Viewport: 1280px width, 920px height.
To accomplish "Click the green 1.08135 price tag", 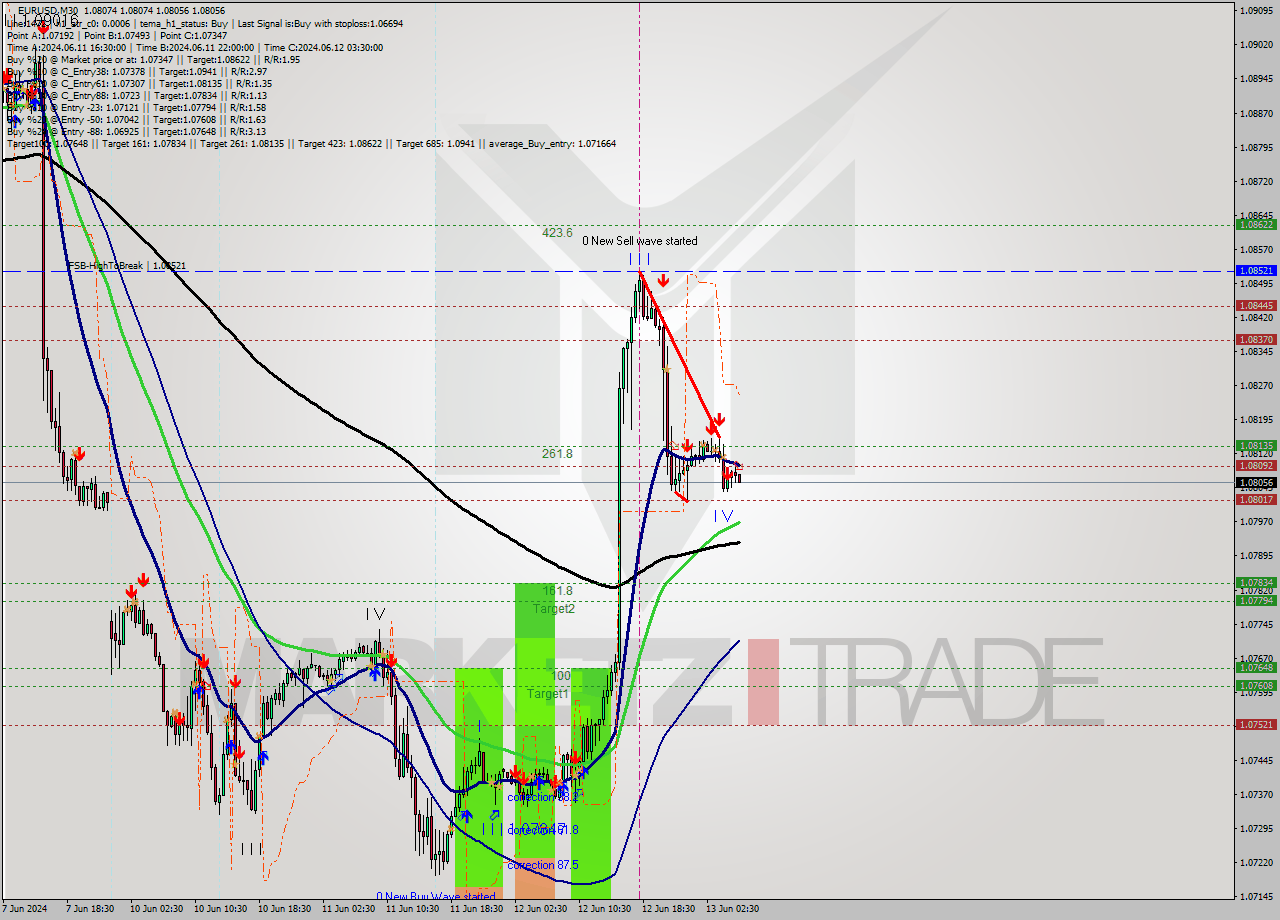I will (x=1256, y=446).
